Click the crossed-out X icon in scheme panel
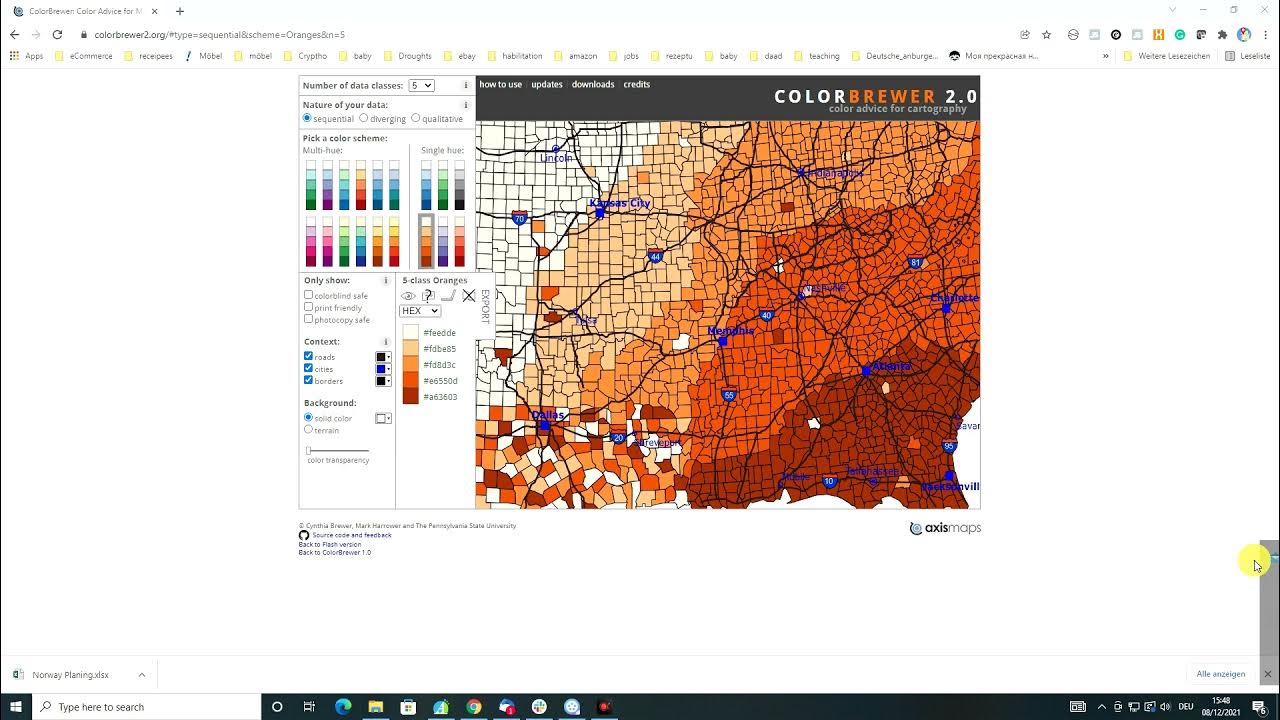Screen dimensions: 1280x720 click(x=468, y=296)
